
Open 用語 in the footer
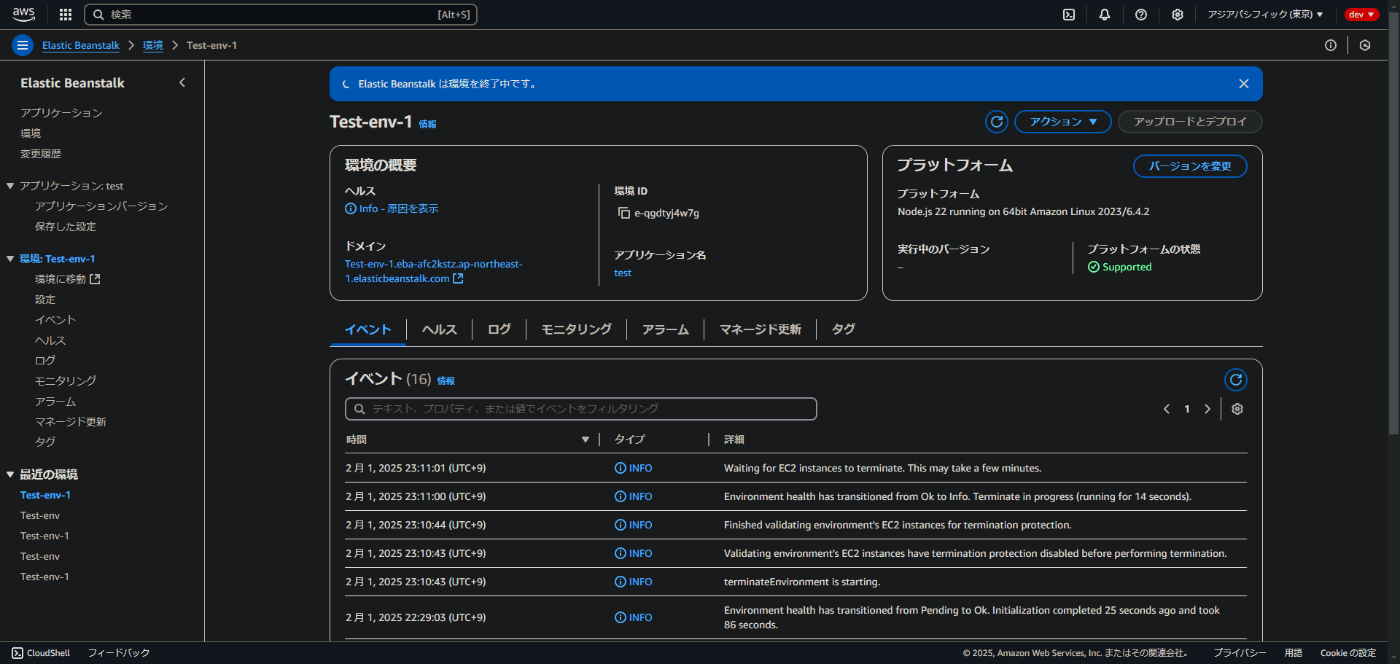coord(1293,653)
